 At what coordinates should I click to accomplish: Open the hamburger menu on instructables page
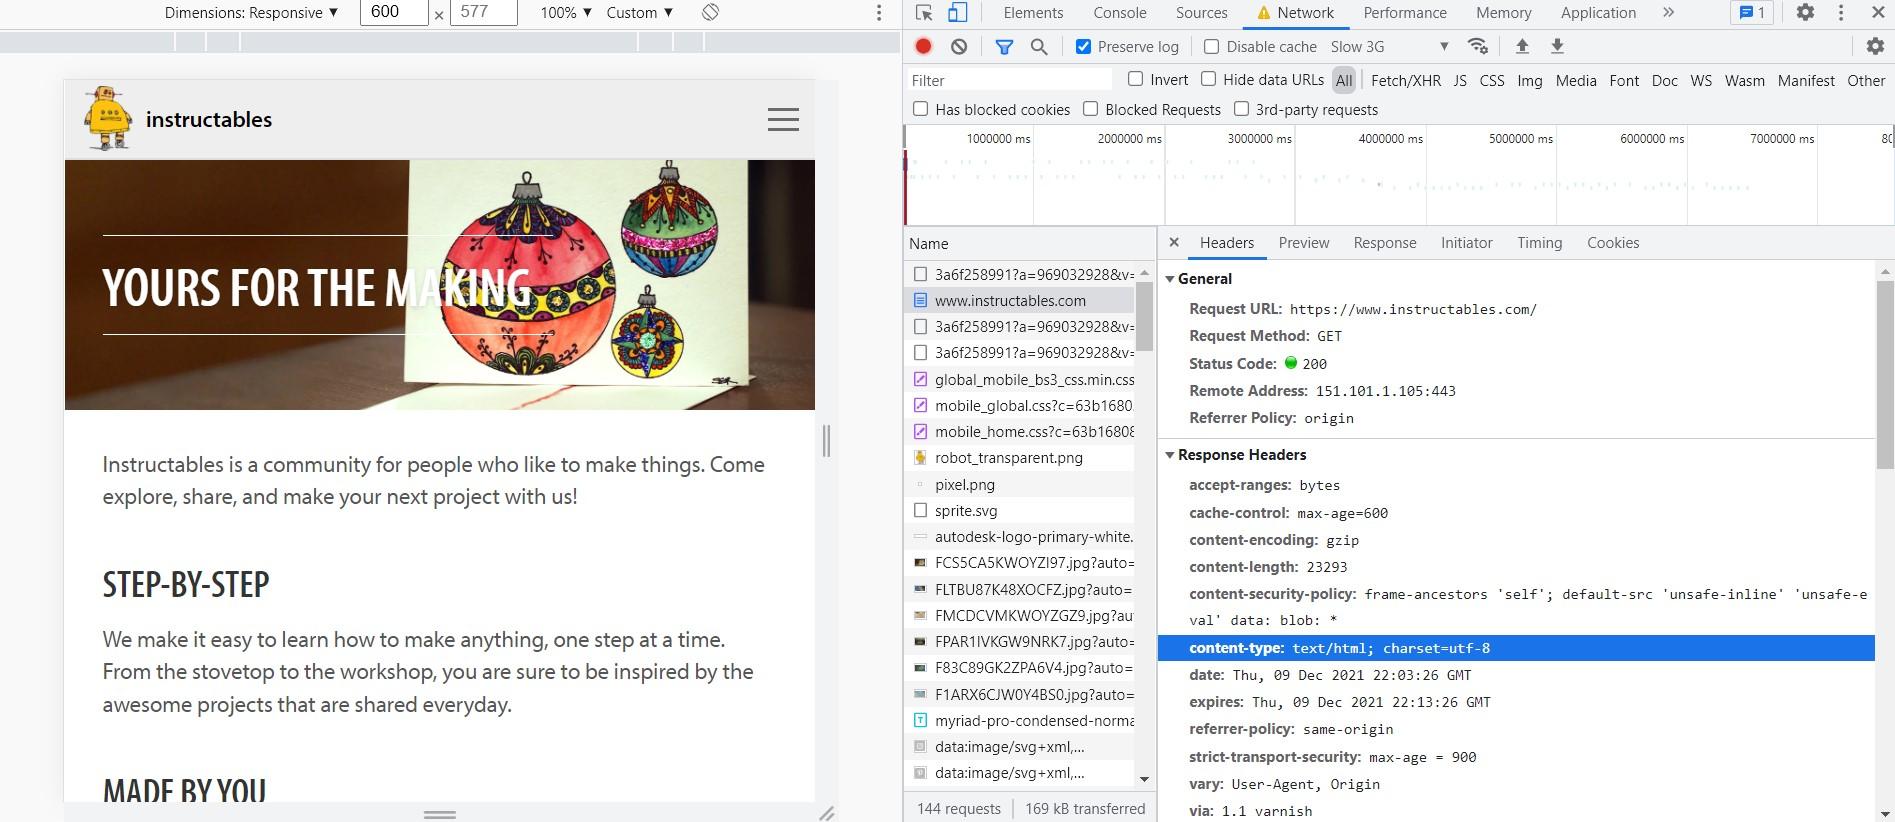point(783,120)
